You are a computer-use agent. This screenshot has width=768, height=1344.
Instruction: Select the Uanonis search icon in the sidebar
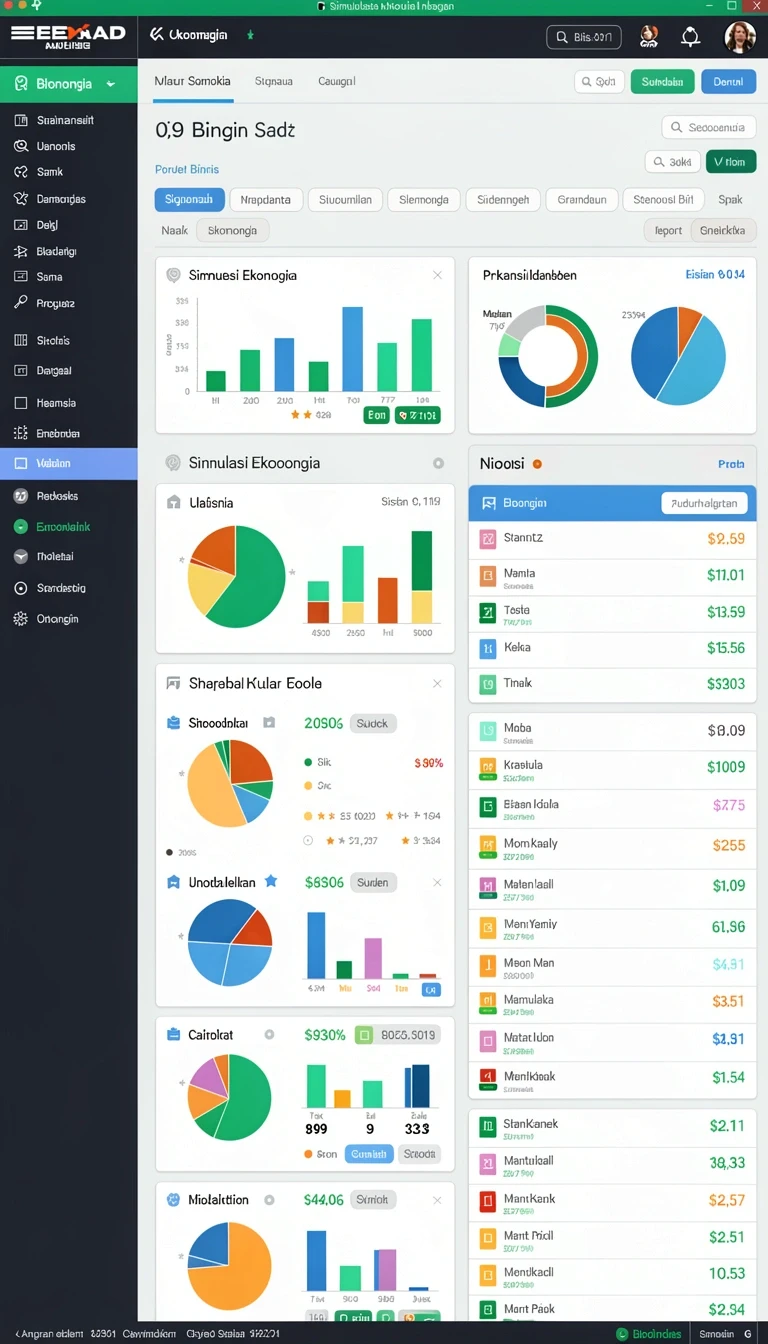(20, 146)
